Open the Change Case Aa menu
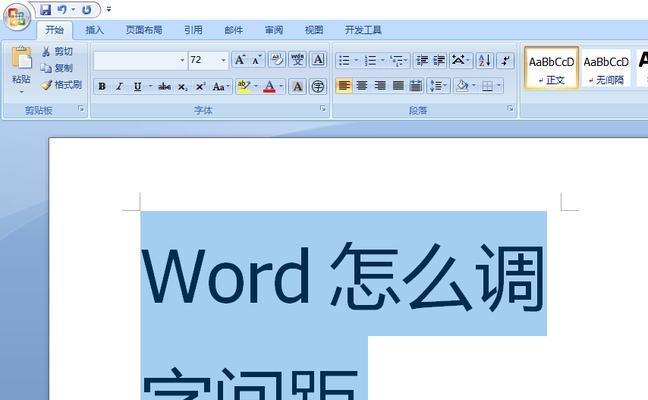The image size is (648, 400). coord(220,86)
